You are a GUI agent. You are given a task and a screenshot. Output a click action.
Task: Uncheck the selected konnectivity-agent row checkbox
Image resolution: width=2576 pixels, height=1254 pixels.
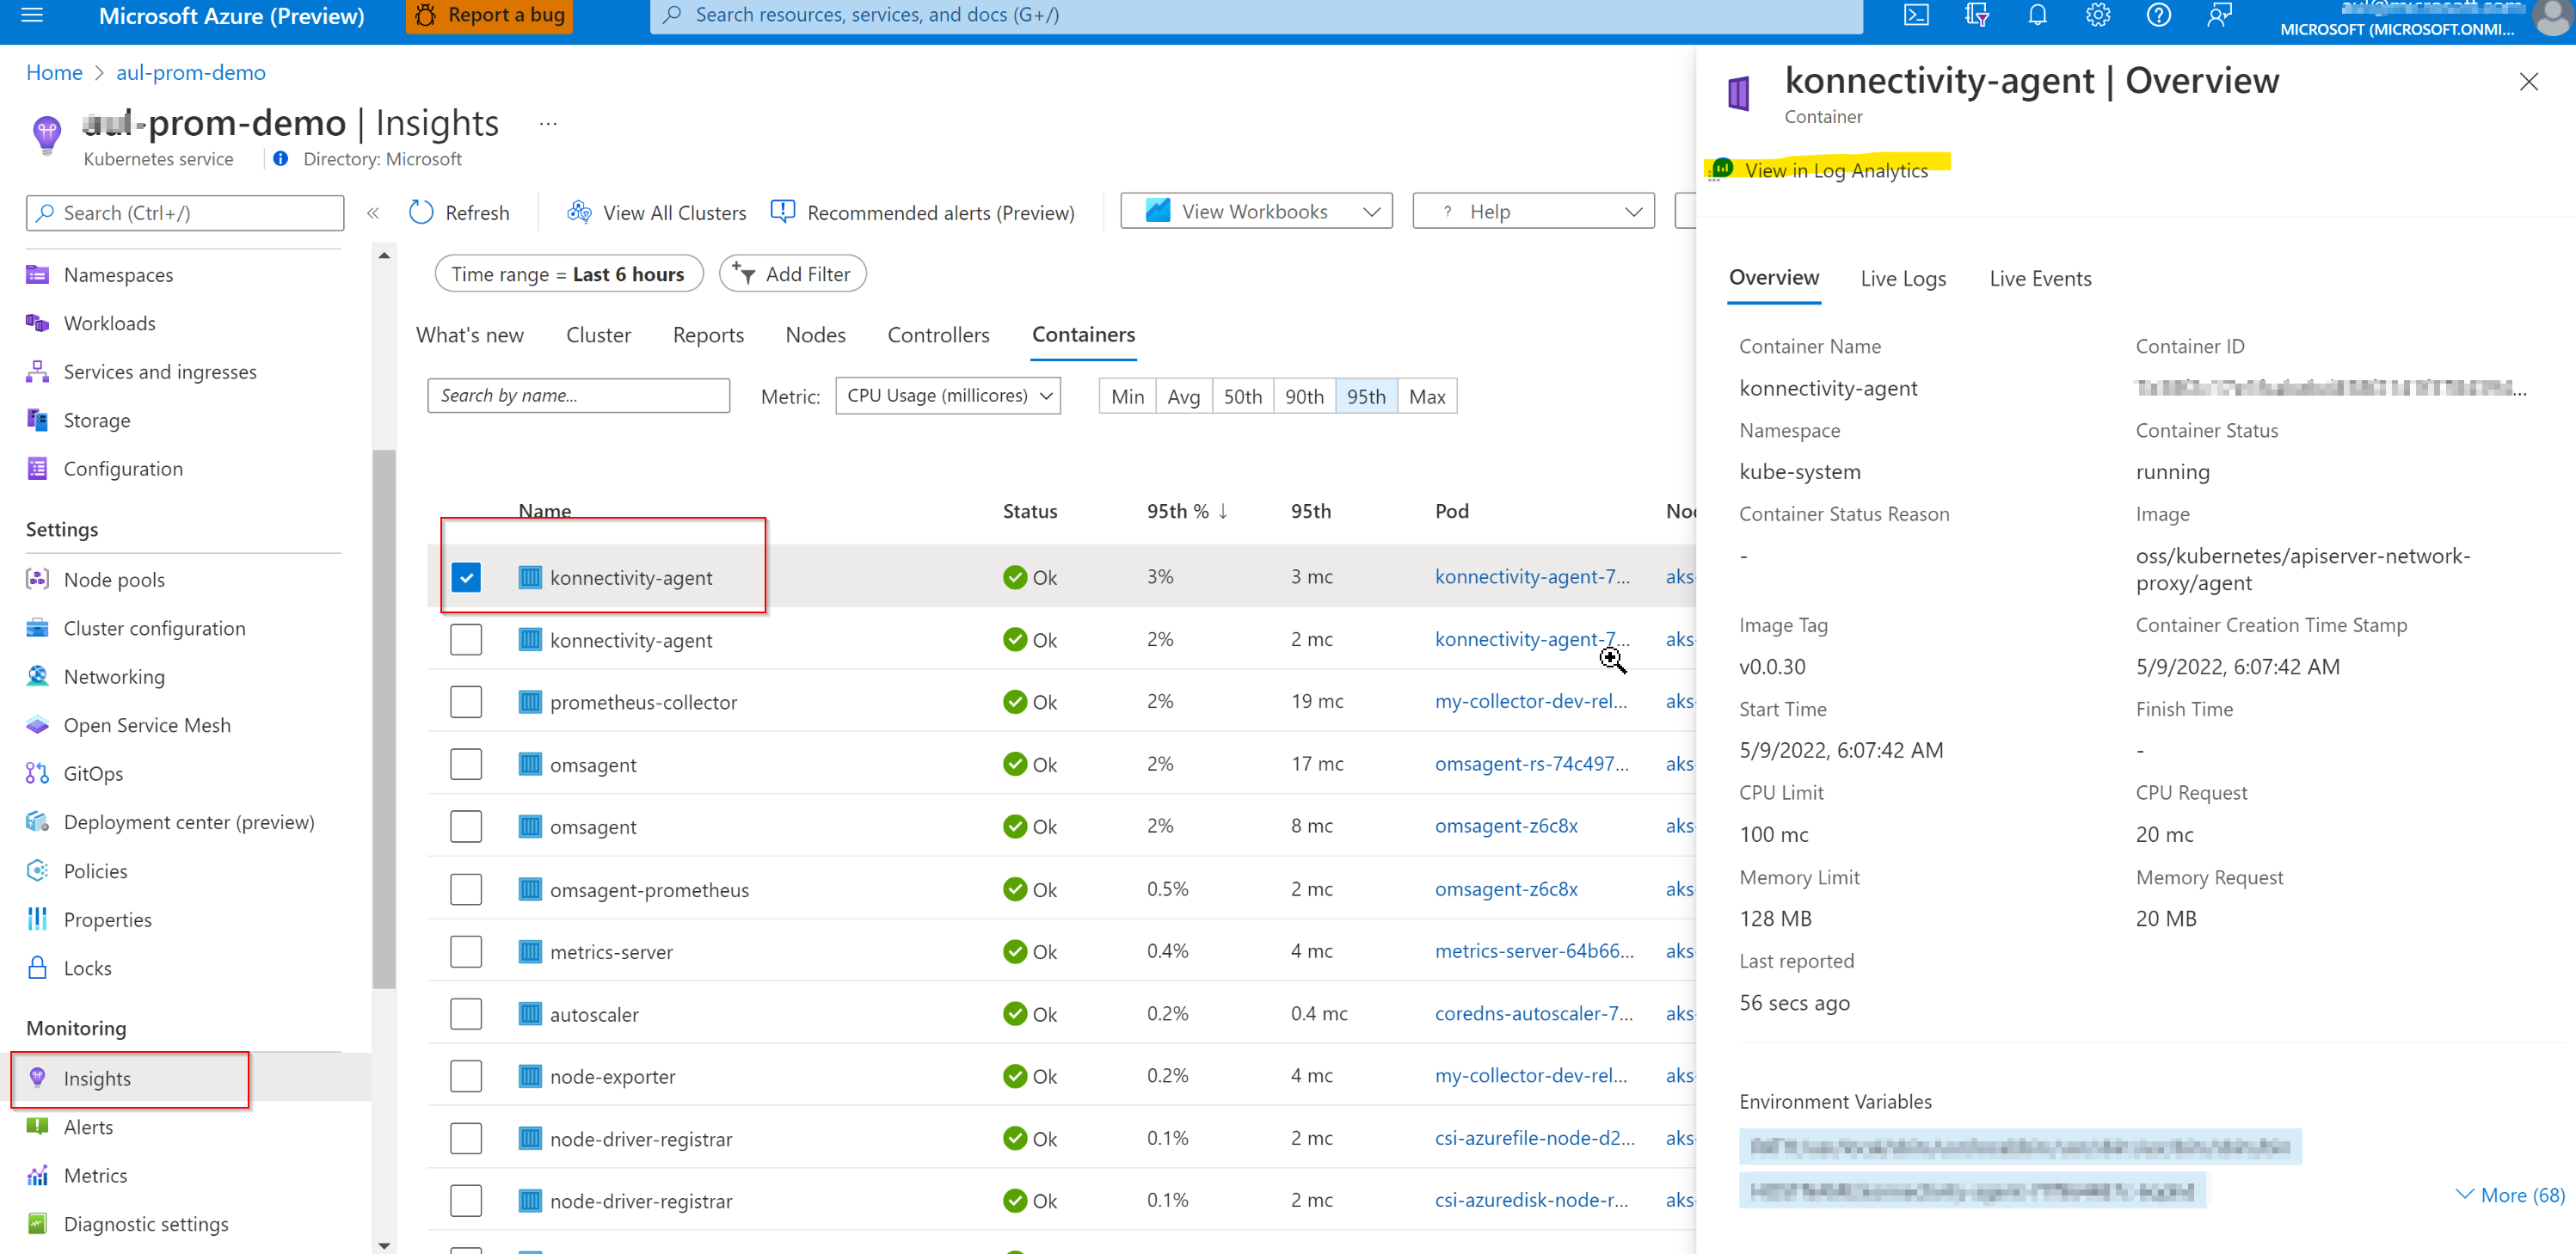[466, 577]
